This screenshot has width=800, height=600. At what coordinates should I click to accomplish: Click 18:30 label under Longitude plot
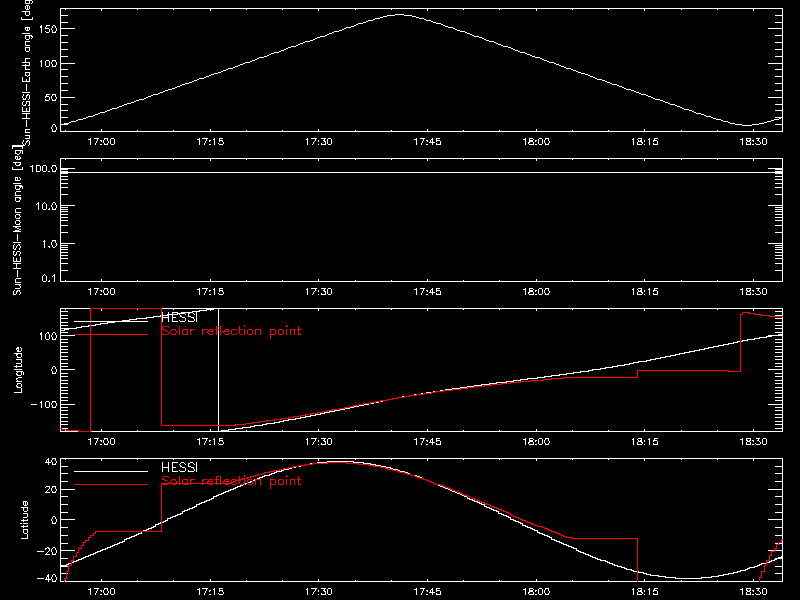tap(754, 442)
